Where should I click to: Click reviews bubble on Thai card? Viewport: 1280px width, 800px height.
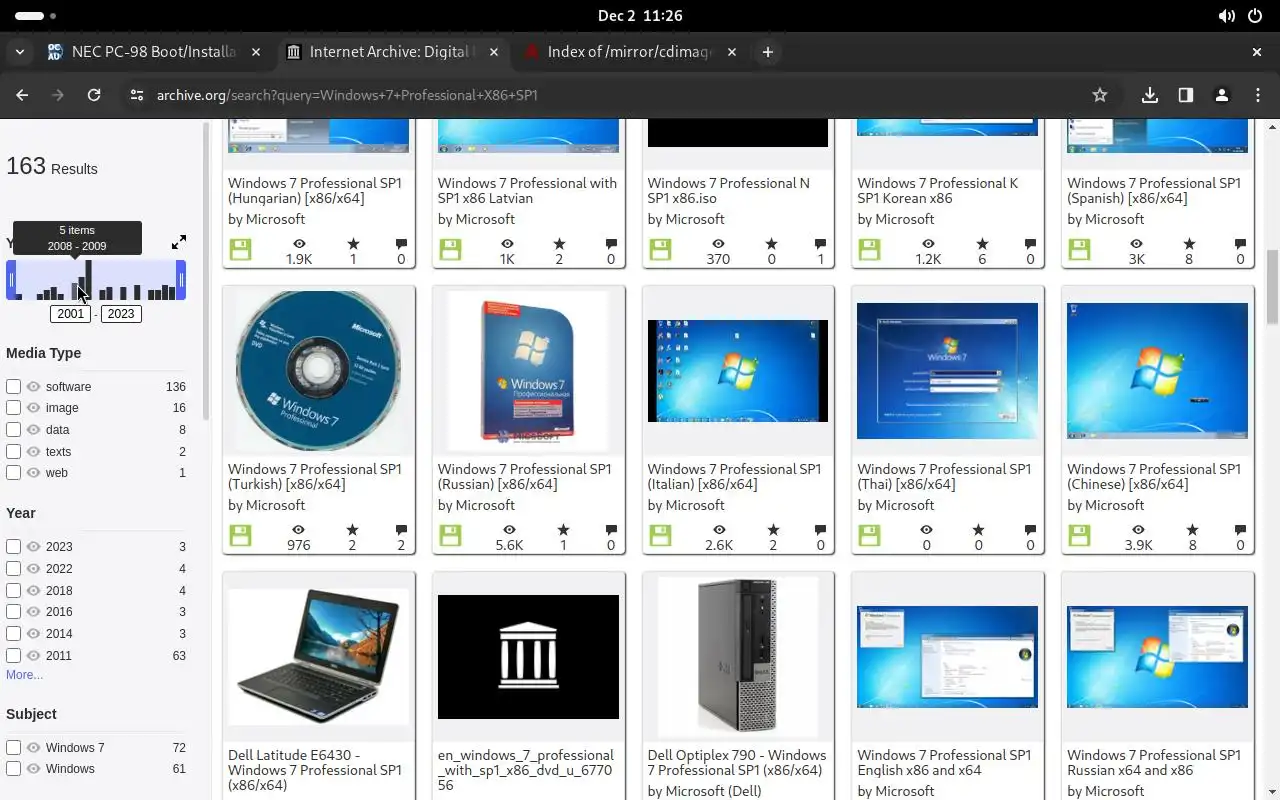coord(1030,530)
